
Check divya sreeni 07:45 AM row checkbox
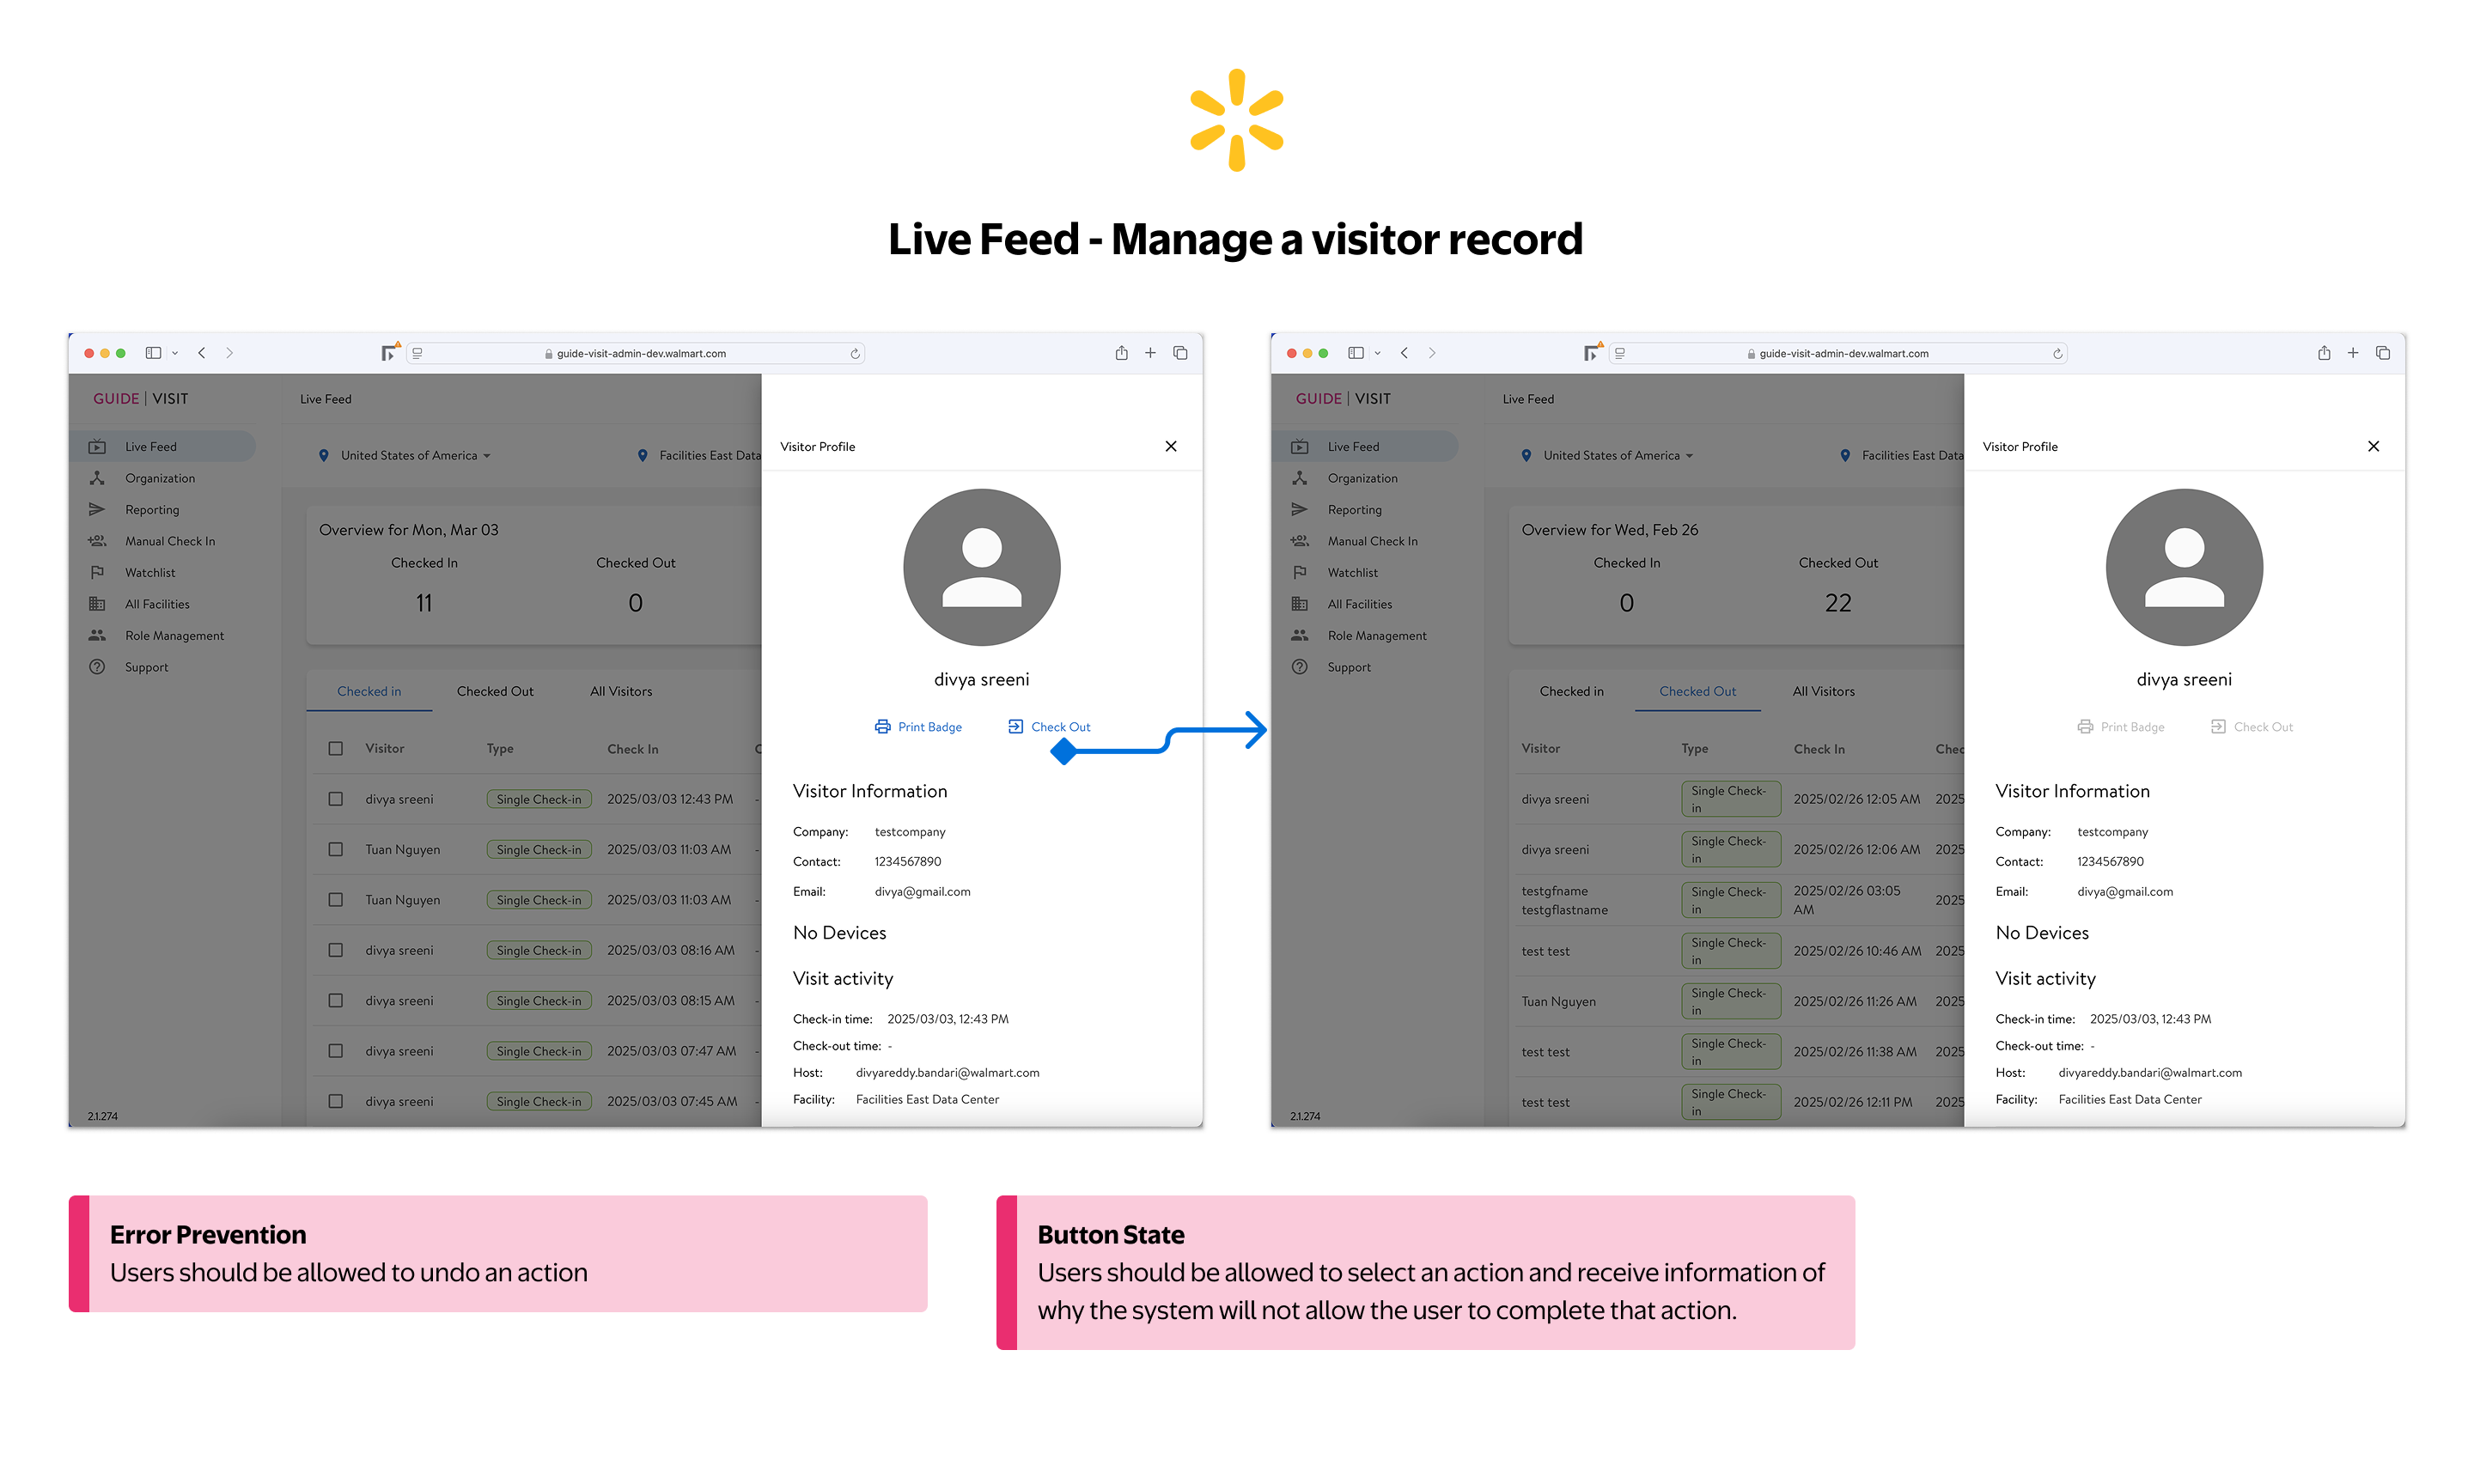point(336,1101)
